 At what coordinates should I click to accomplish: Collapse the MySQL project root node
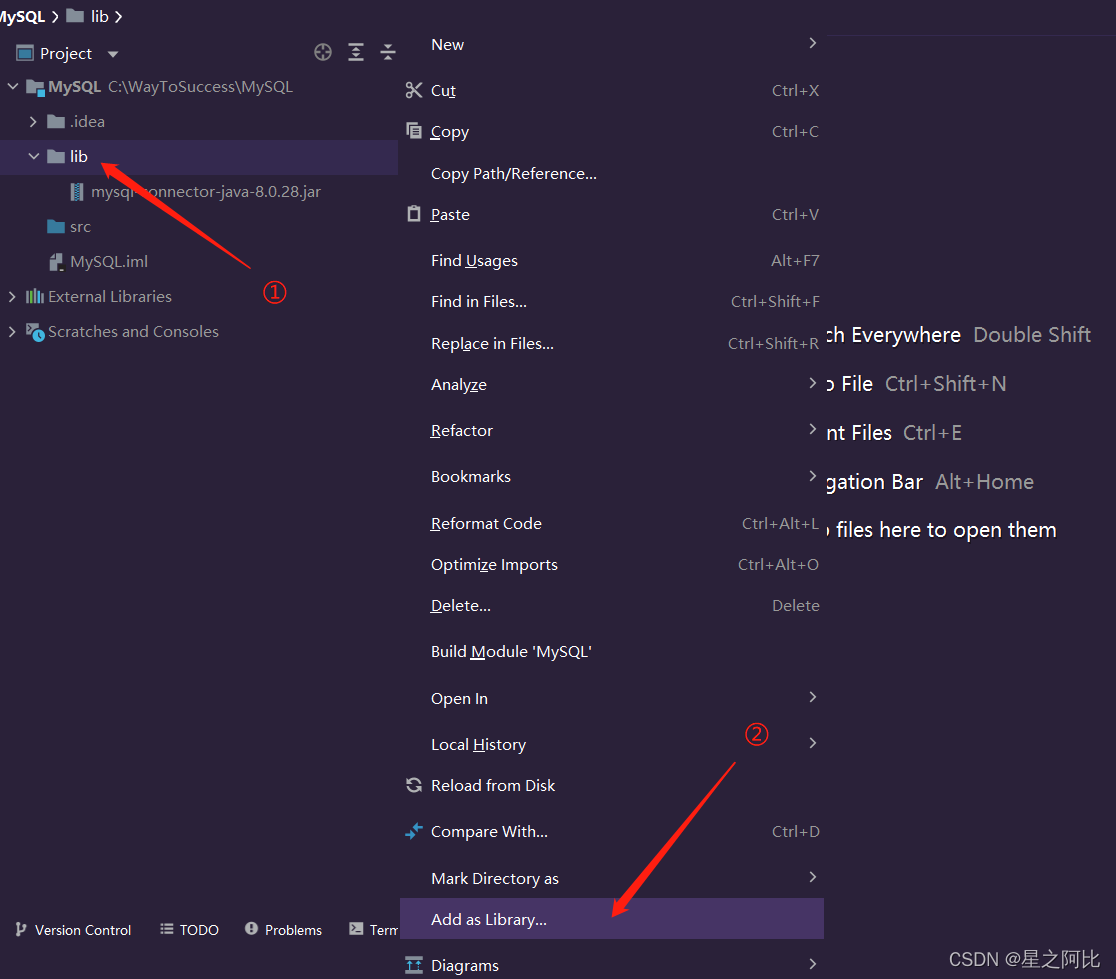pyautogui.click(x=13, y=87)
